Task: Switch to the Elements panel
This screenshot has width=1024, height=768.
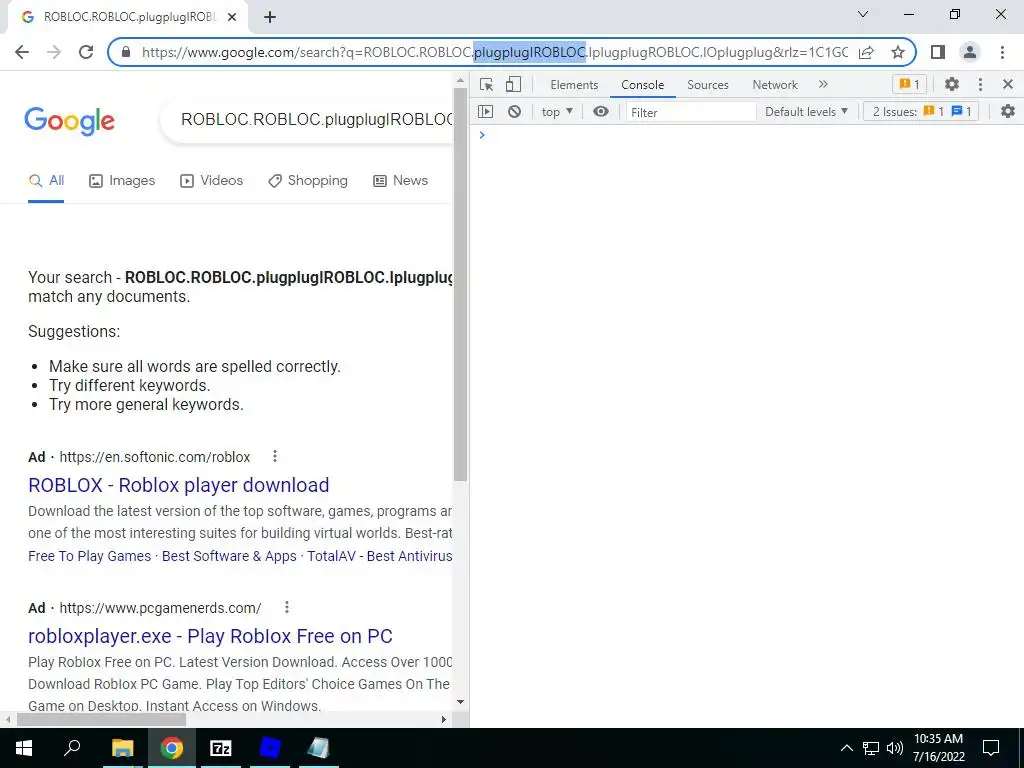Action: (574, 85)
